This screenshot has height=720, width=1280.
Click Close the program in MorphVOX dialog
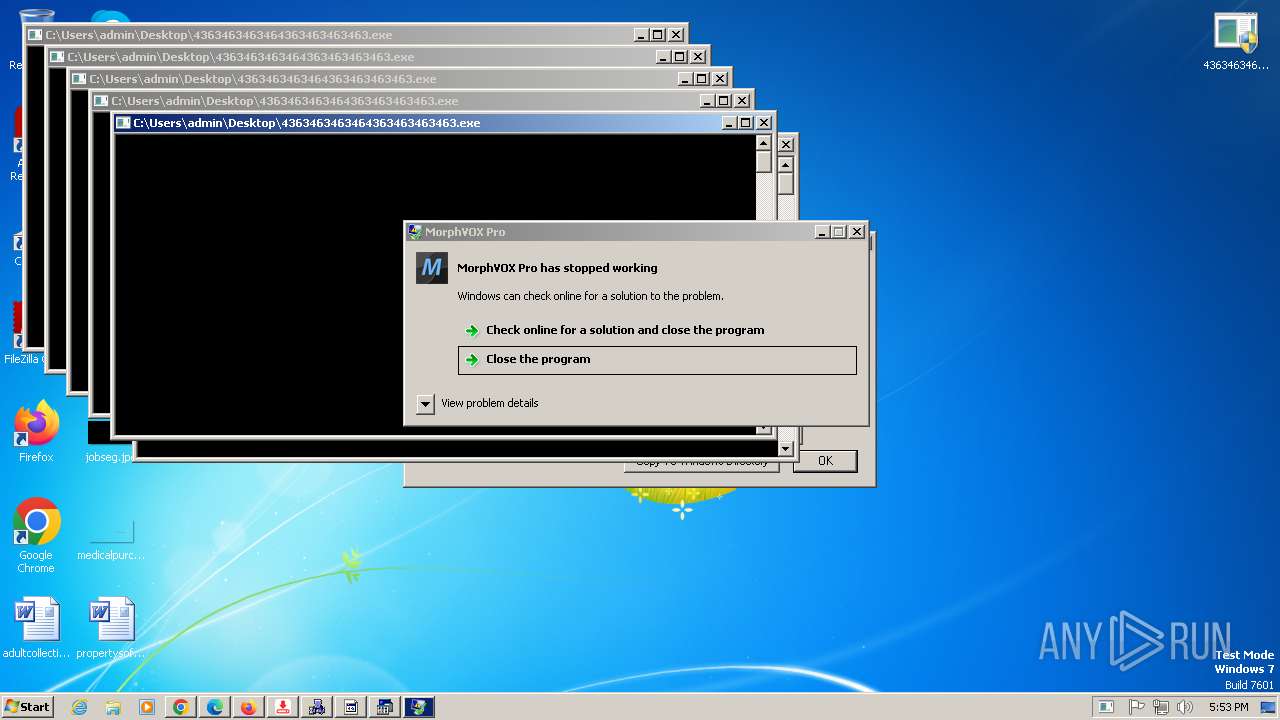tap(657, 360)
